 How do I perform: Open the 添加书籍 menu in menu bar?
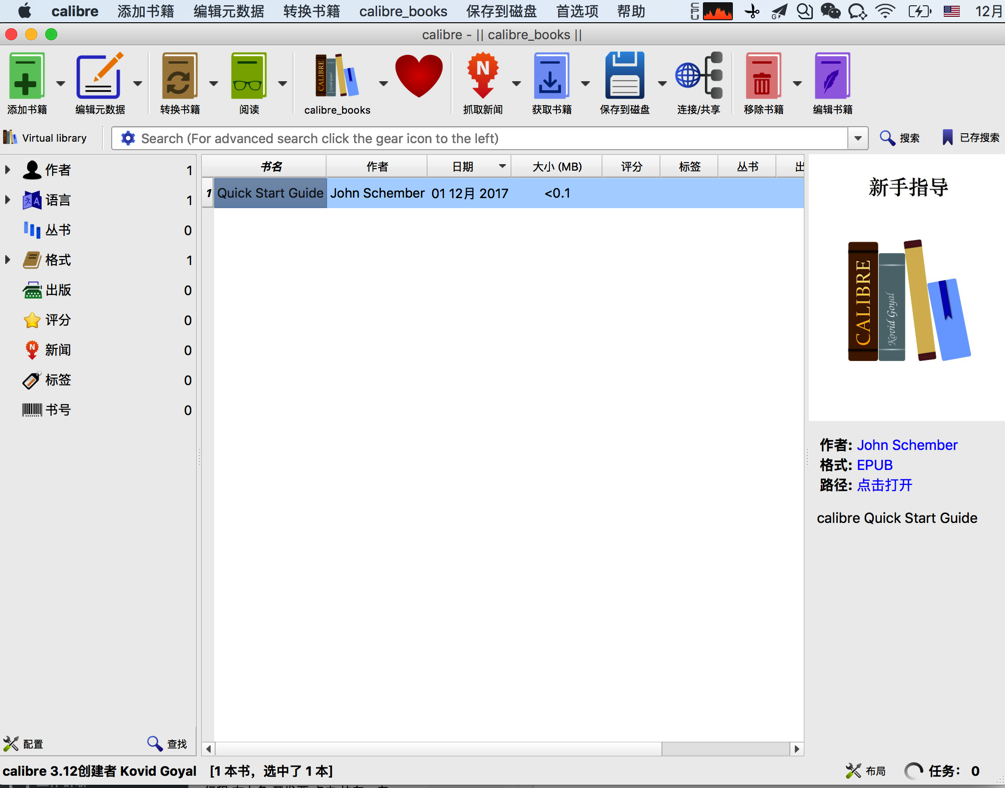point(145,11)
